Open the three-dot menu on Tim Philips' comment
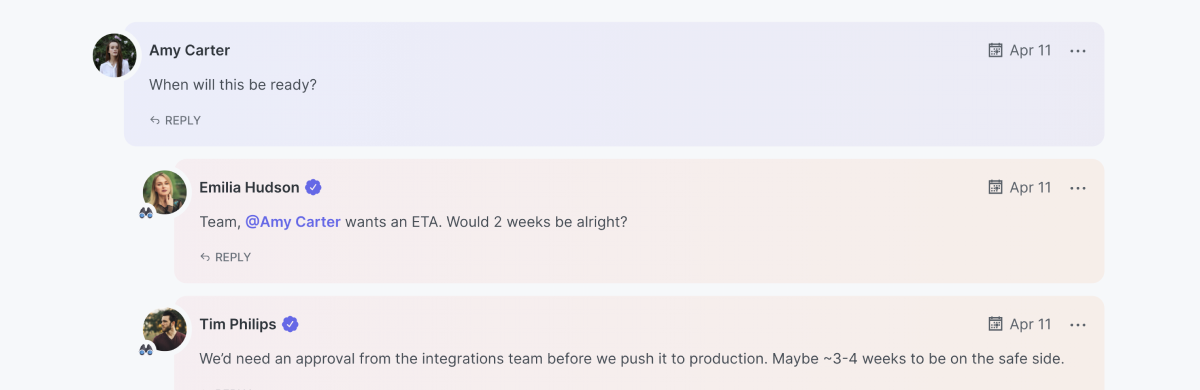Image resolution: width=1200 pixels, height=390 pixels. point(1077,325)
